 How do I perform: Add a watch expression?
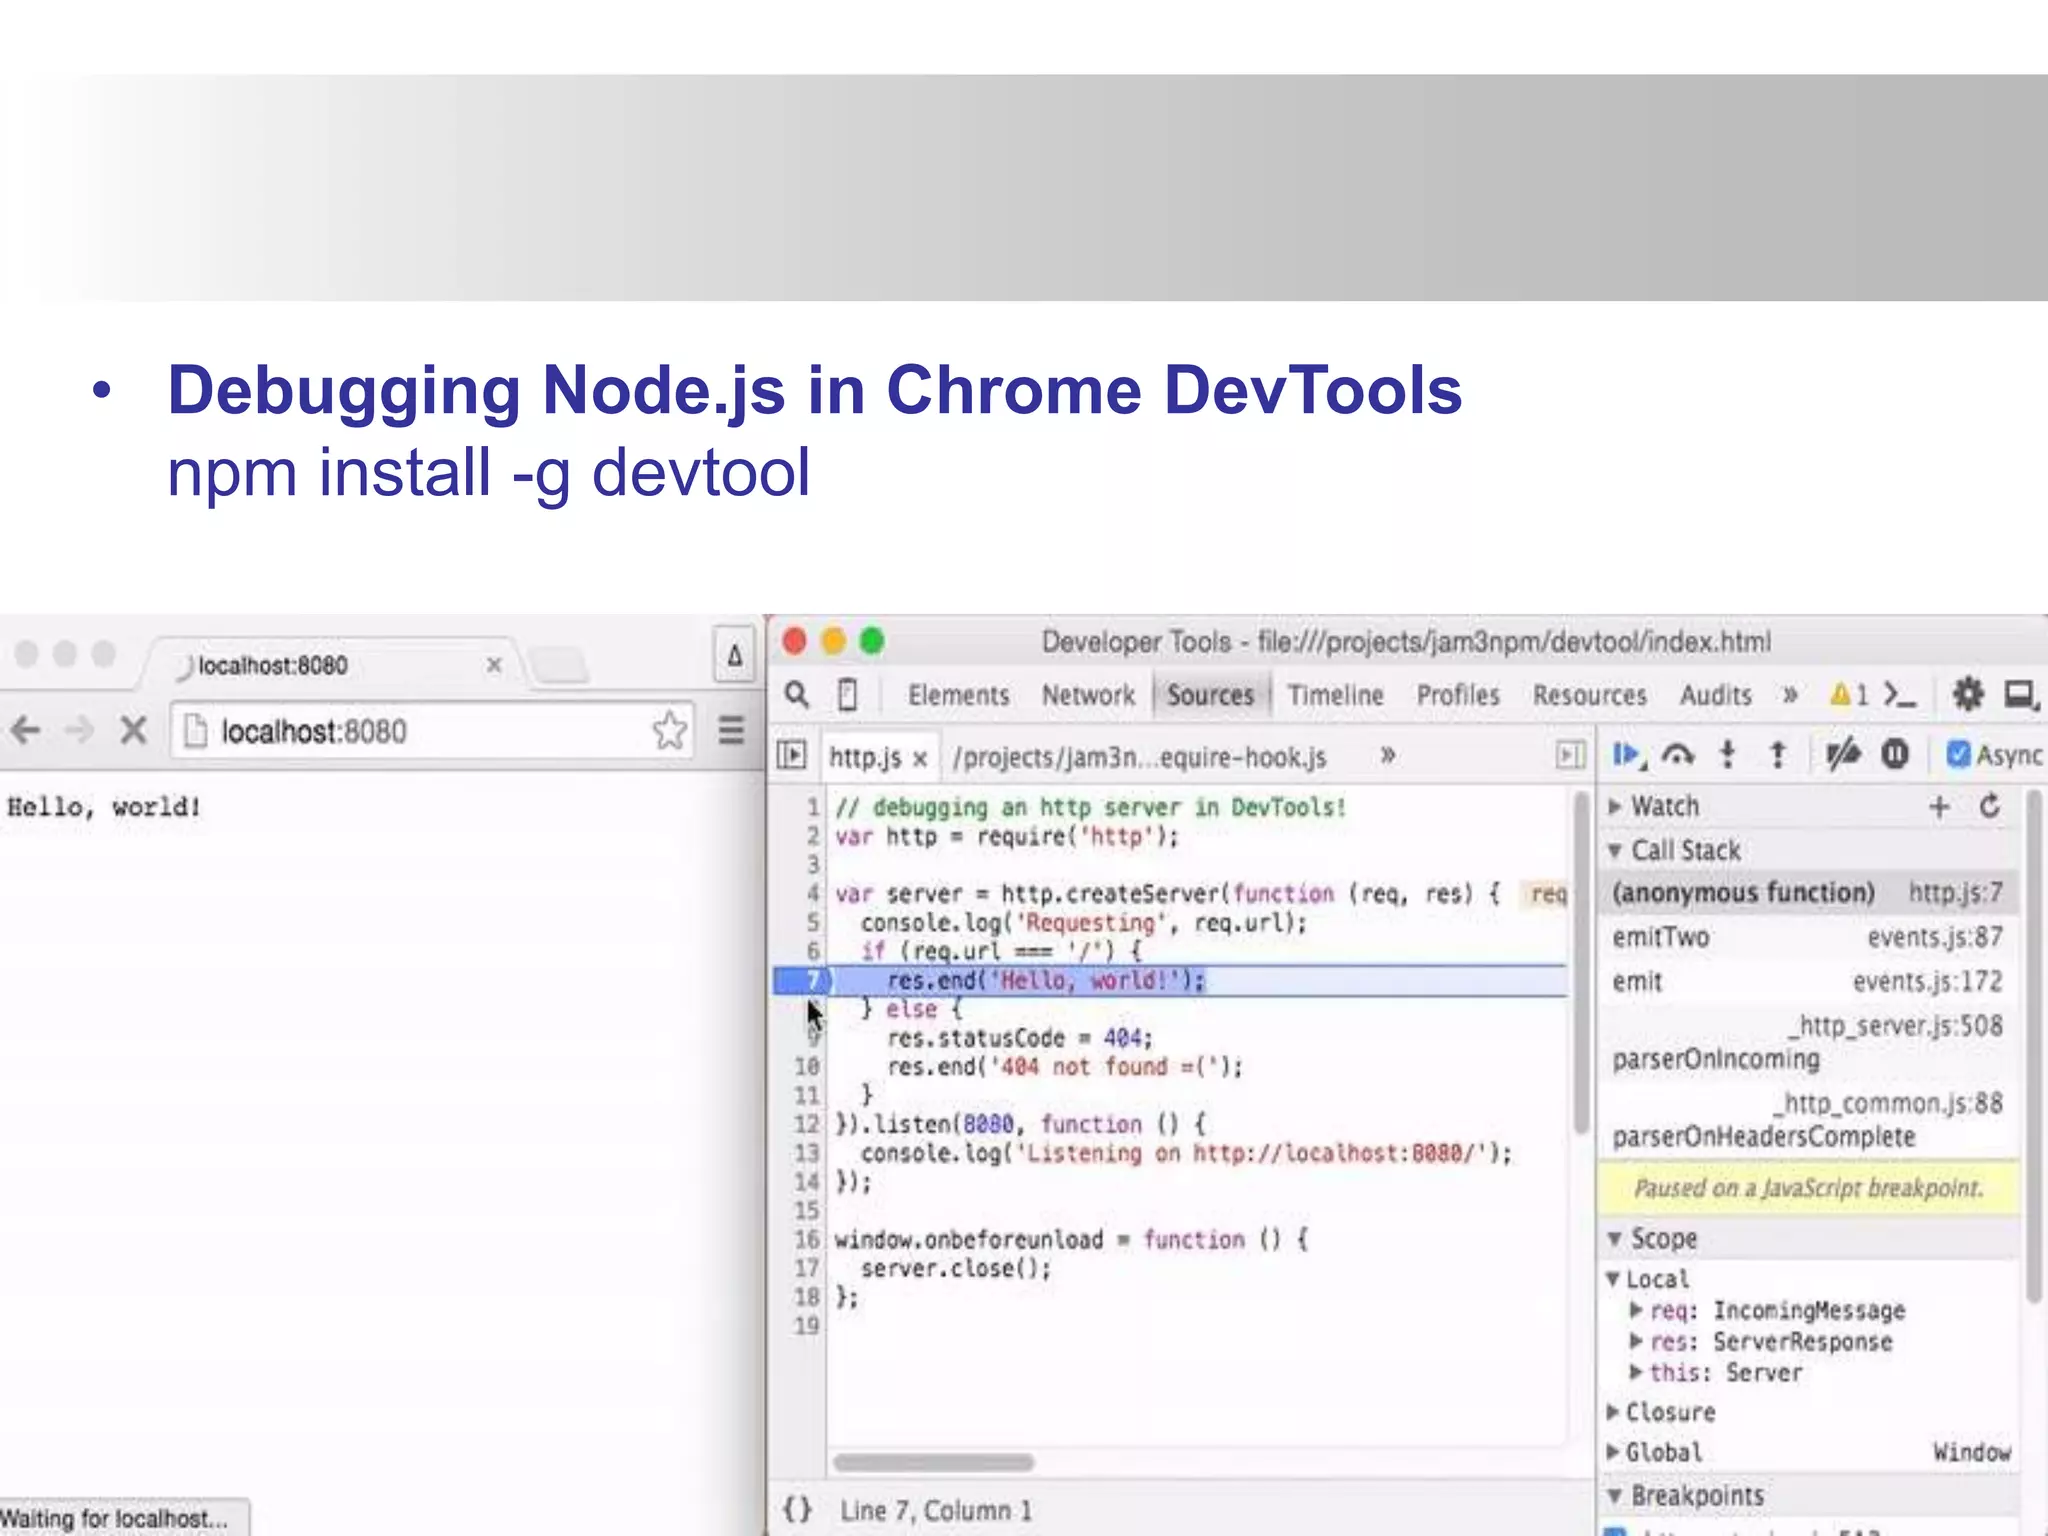point(1939,806)
